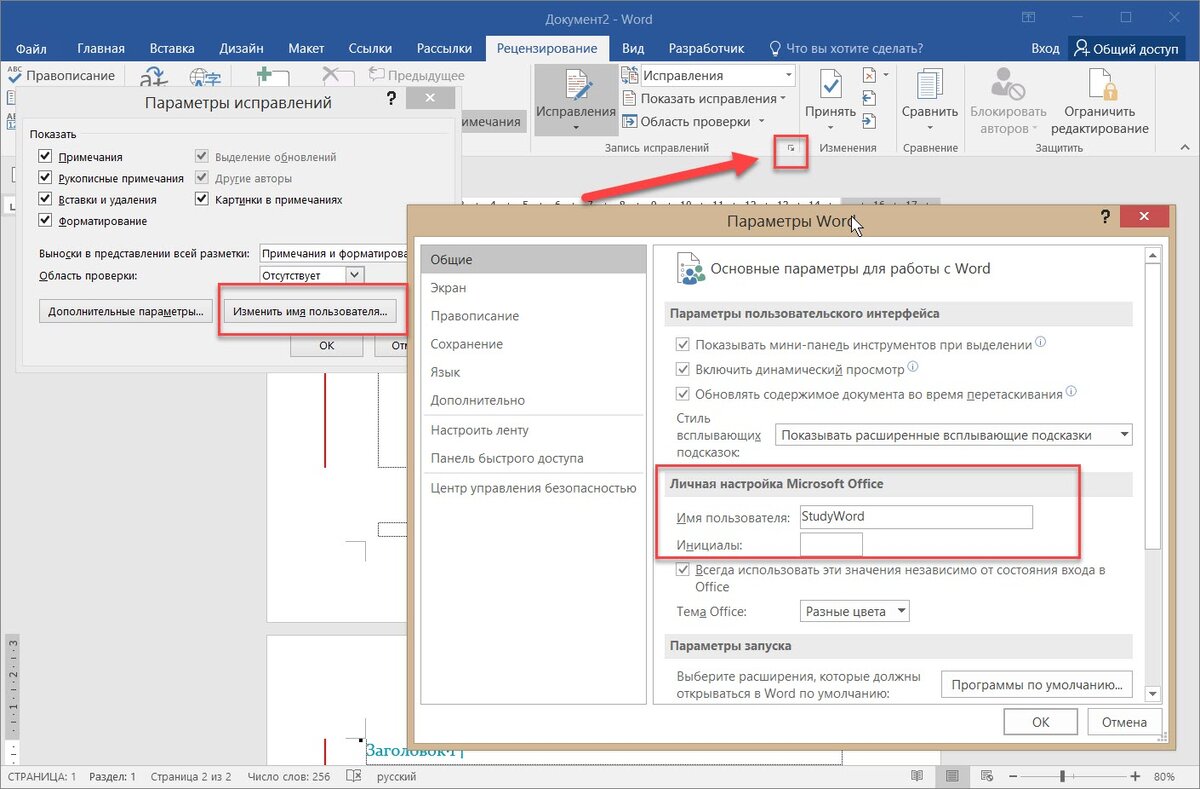Toggle Всегда использовать эти значения checkbox
The height and width of the screenshot is (789, 1200).
[x=683, y=570]
